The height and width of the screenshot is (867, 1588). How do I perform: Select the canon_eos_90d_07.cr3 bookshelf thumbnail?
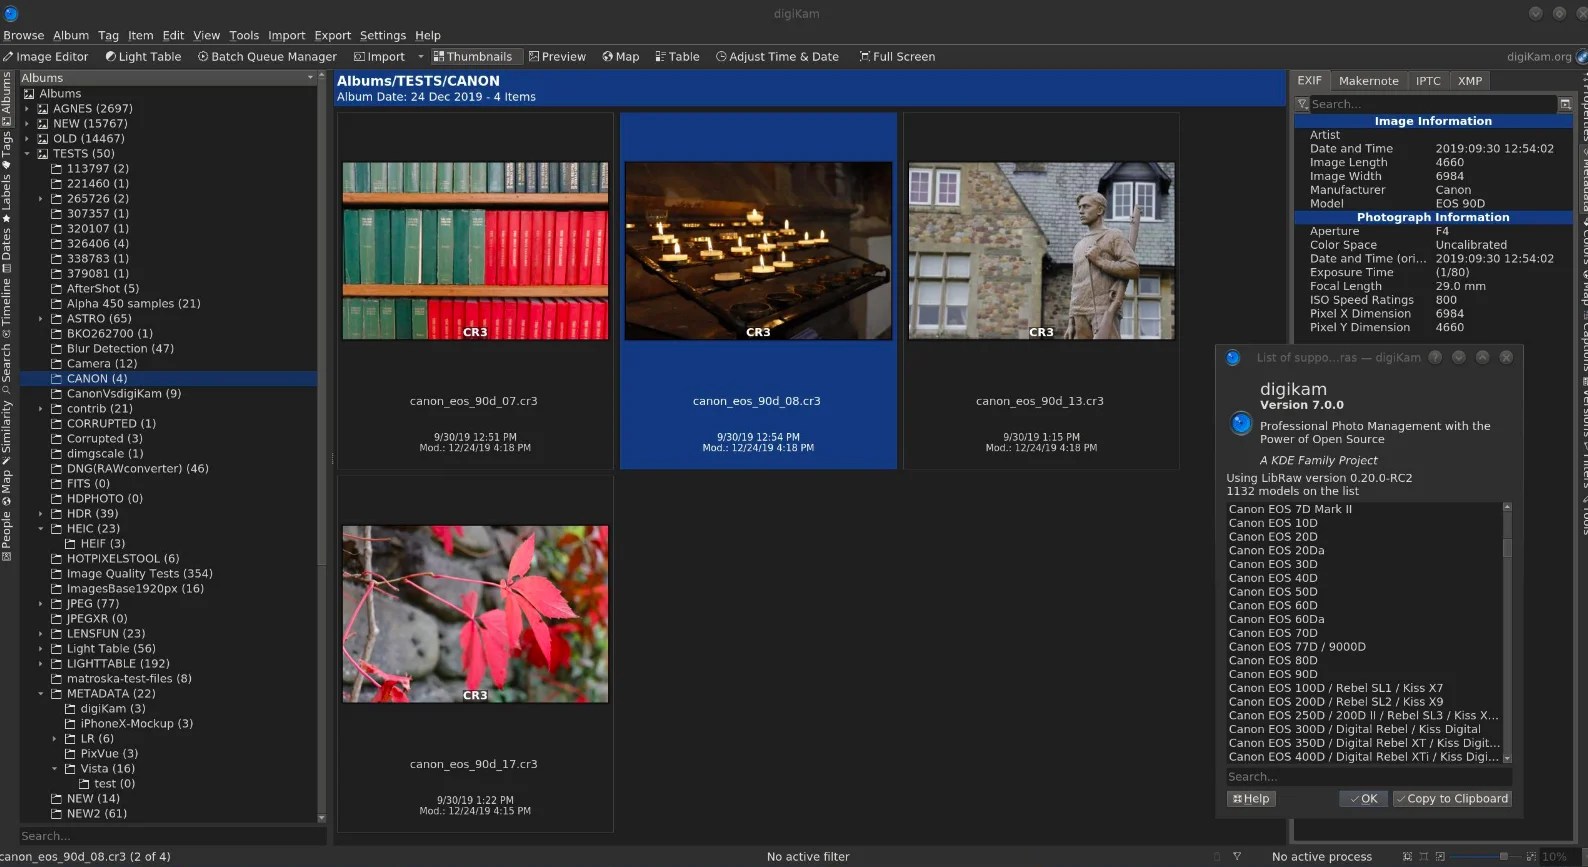pos(475,251)
